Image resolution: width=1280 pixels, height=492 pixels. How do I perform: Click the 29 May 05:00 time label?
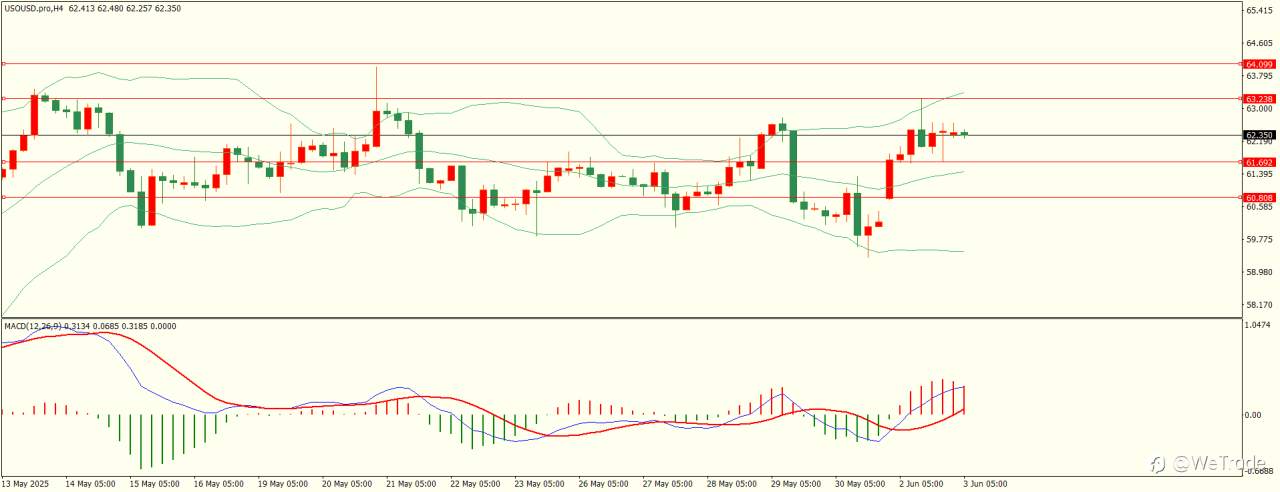tap(794, 484)
